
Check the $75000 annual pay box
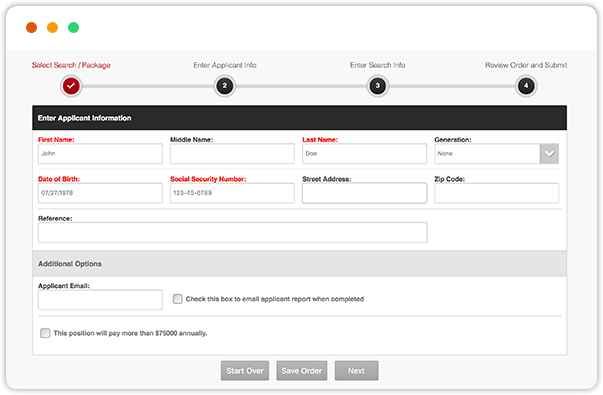(x=45, y=333)
